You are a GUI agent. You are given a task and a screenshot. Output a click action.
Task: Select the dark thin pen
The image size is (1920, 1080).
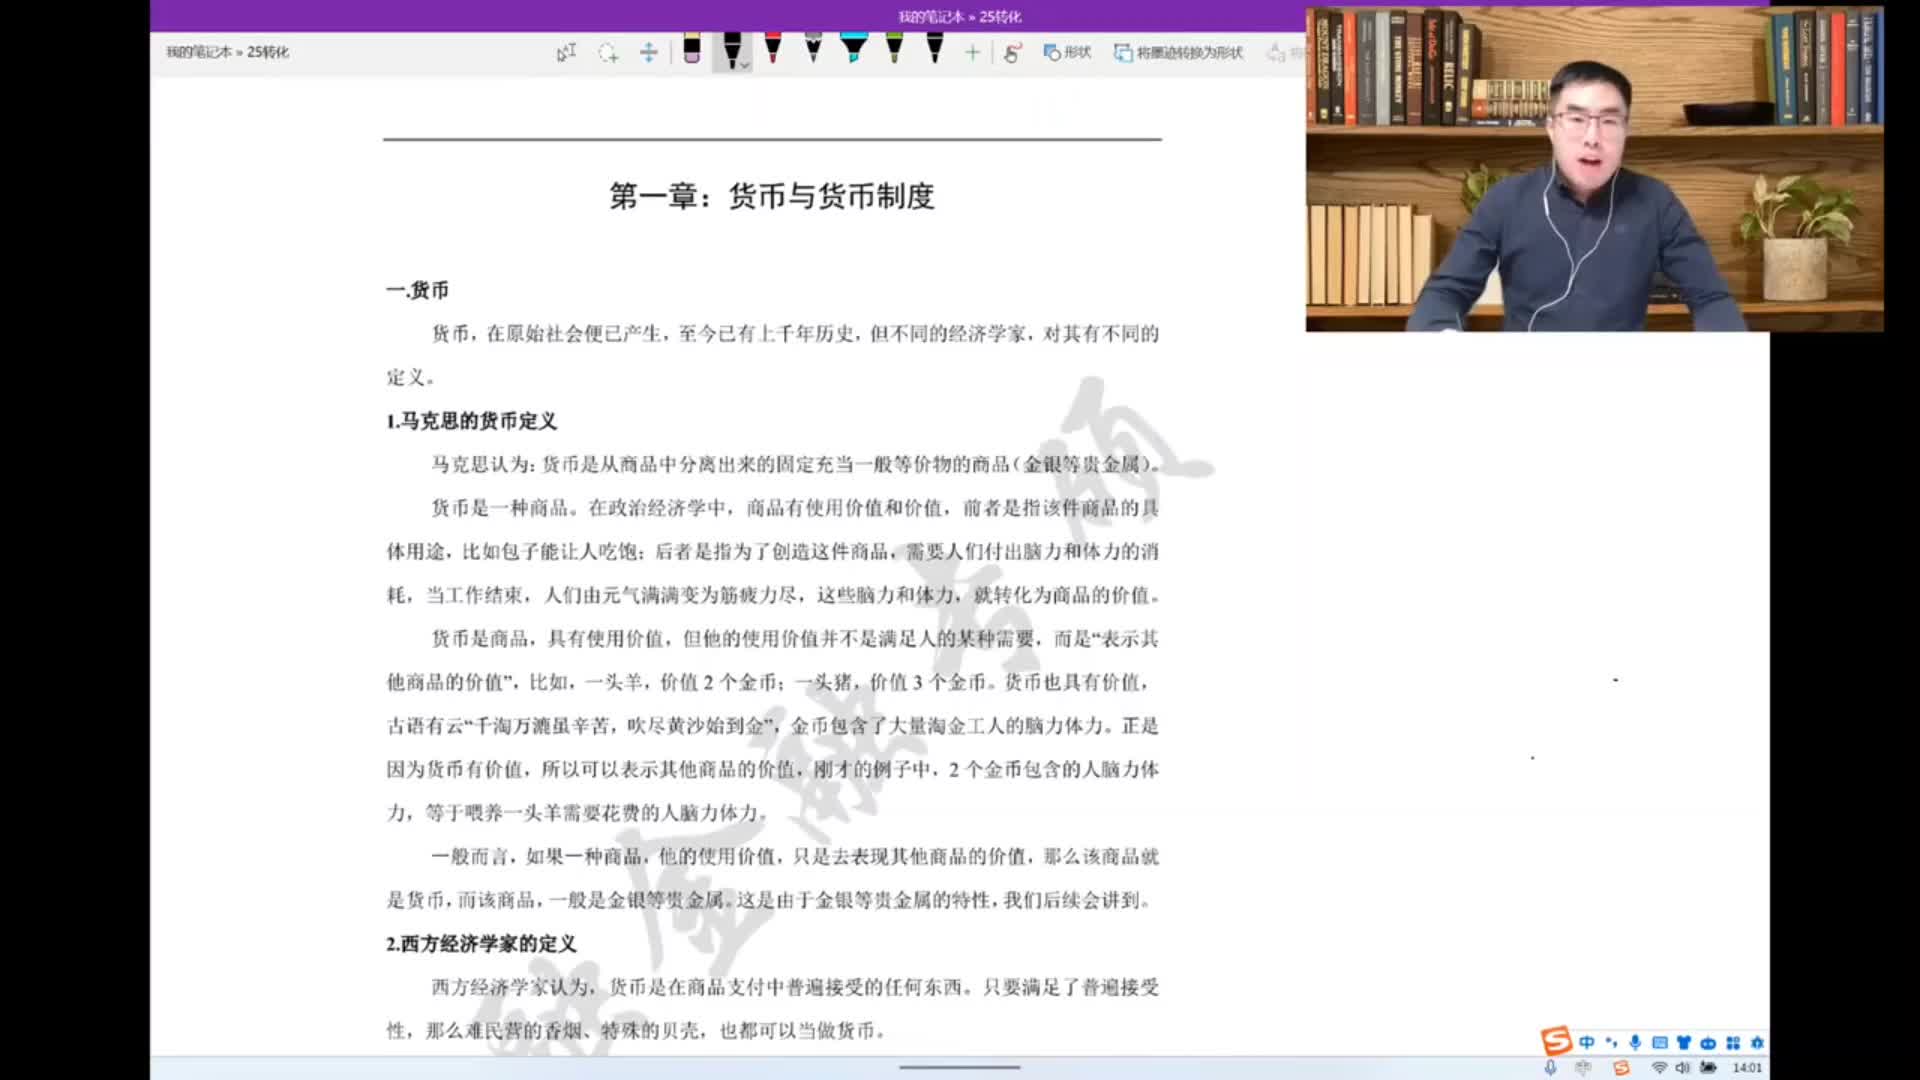pos(935,49)
